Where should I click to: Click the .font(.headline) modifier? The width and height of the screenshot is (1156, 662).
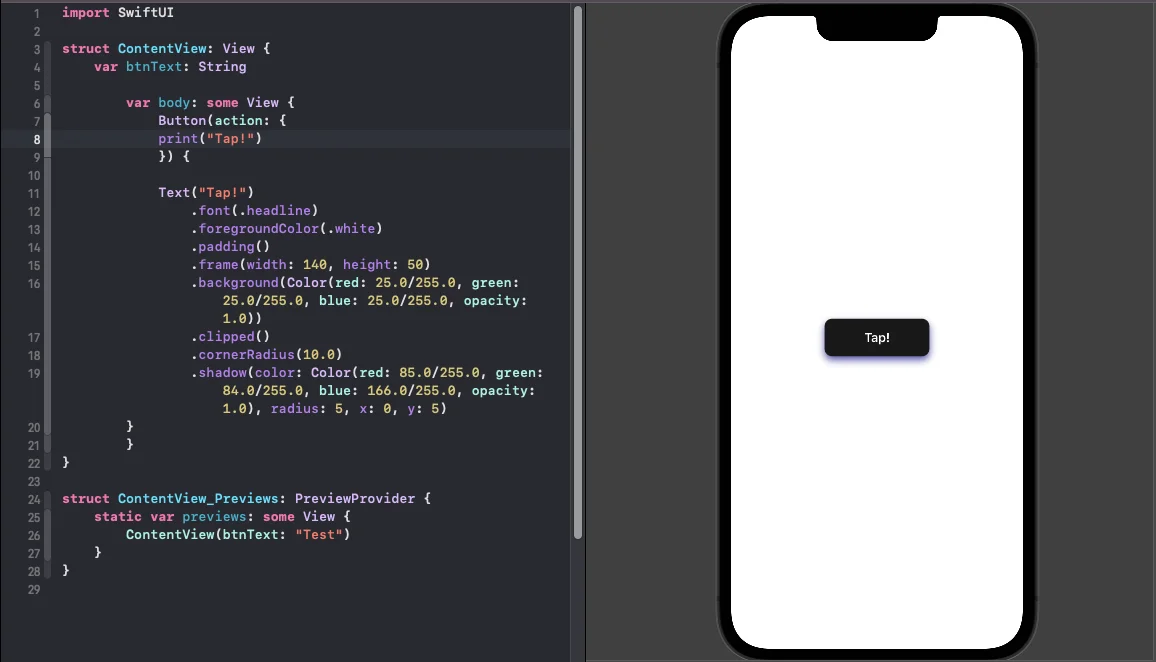pyautogui.click(x=254, y=211)
